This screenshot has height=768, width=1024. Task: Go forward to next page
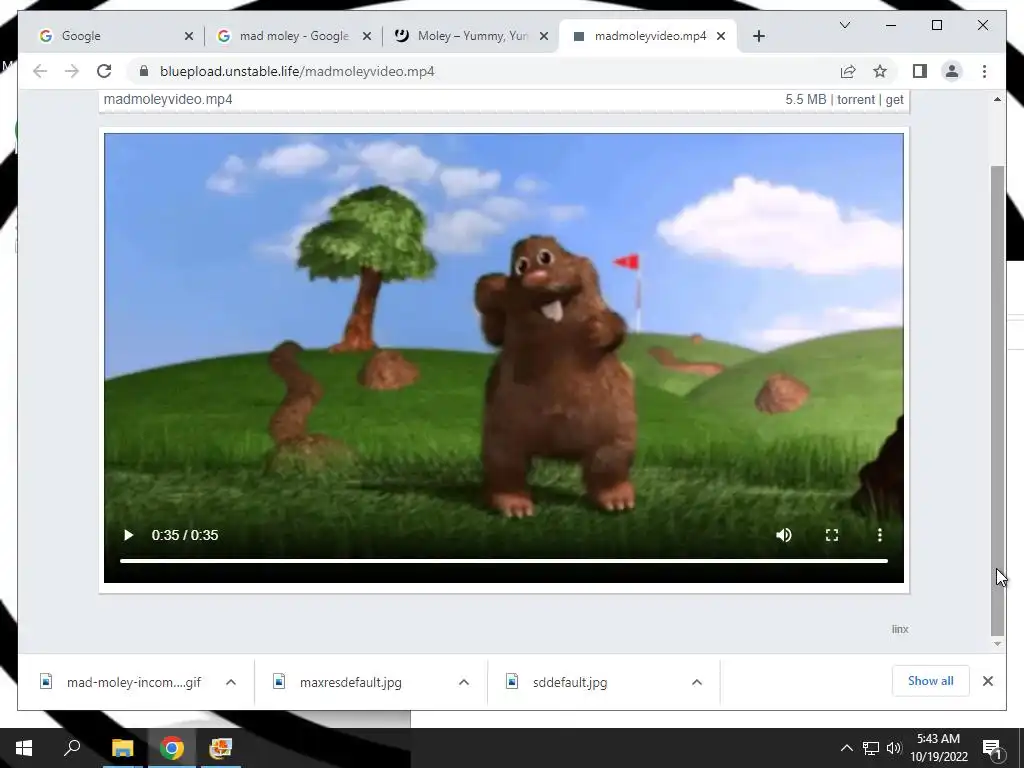click(x=72, y=71)
